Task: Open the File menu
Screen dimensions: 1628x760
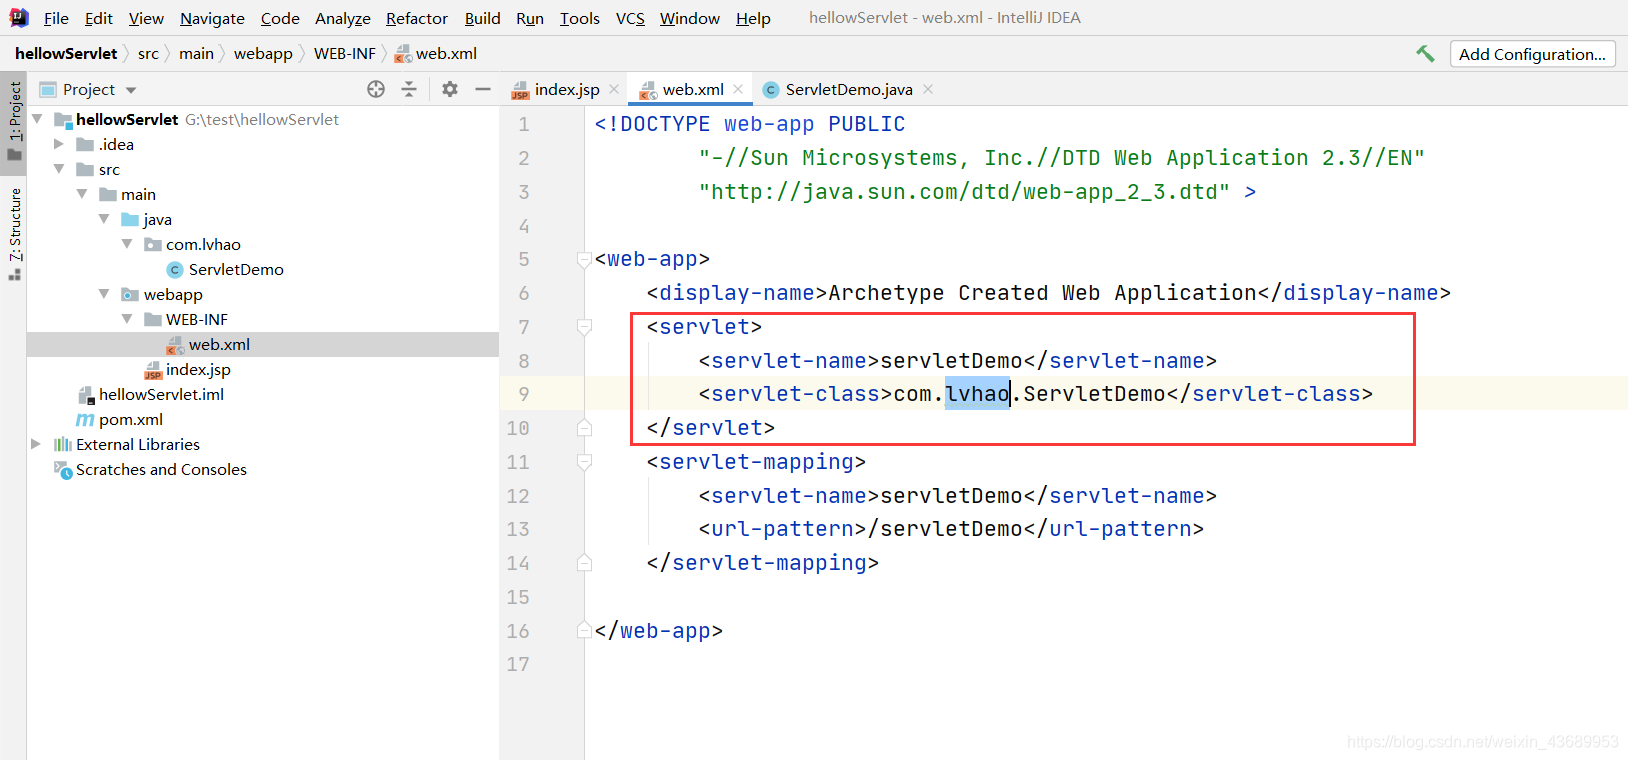Action: pyautogui.click(x=56, y=18)
